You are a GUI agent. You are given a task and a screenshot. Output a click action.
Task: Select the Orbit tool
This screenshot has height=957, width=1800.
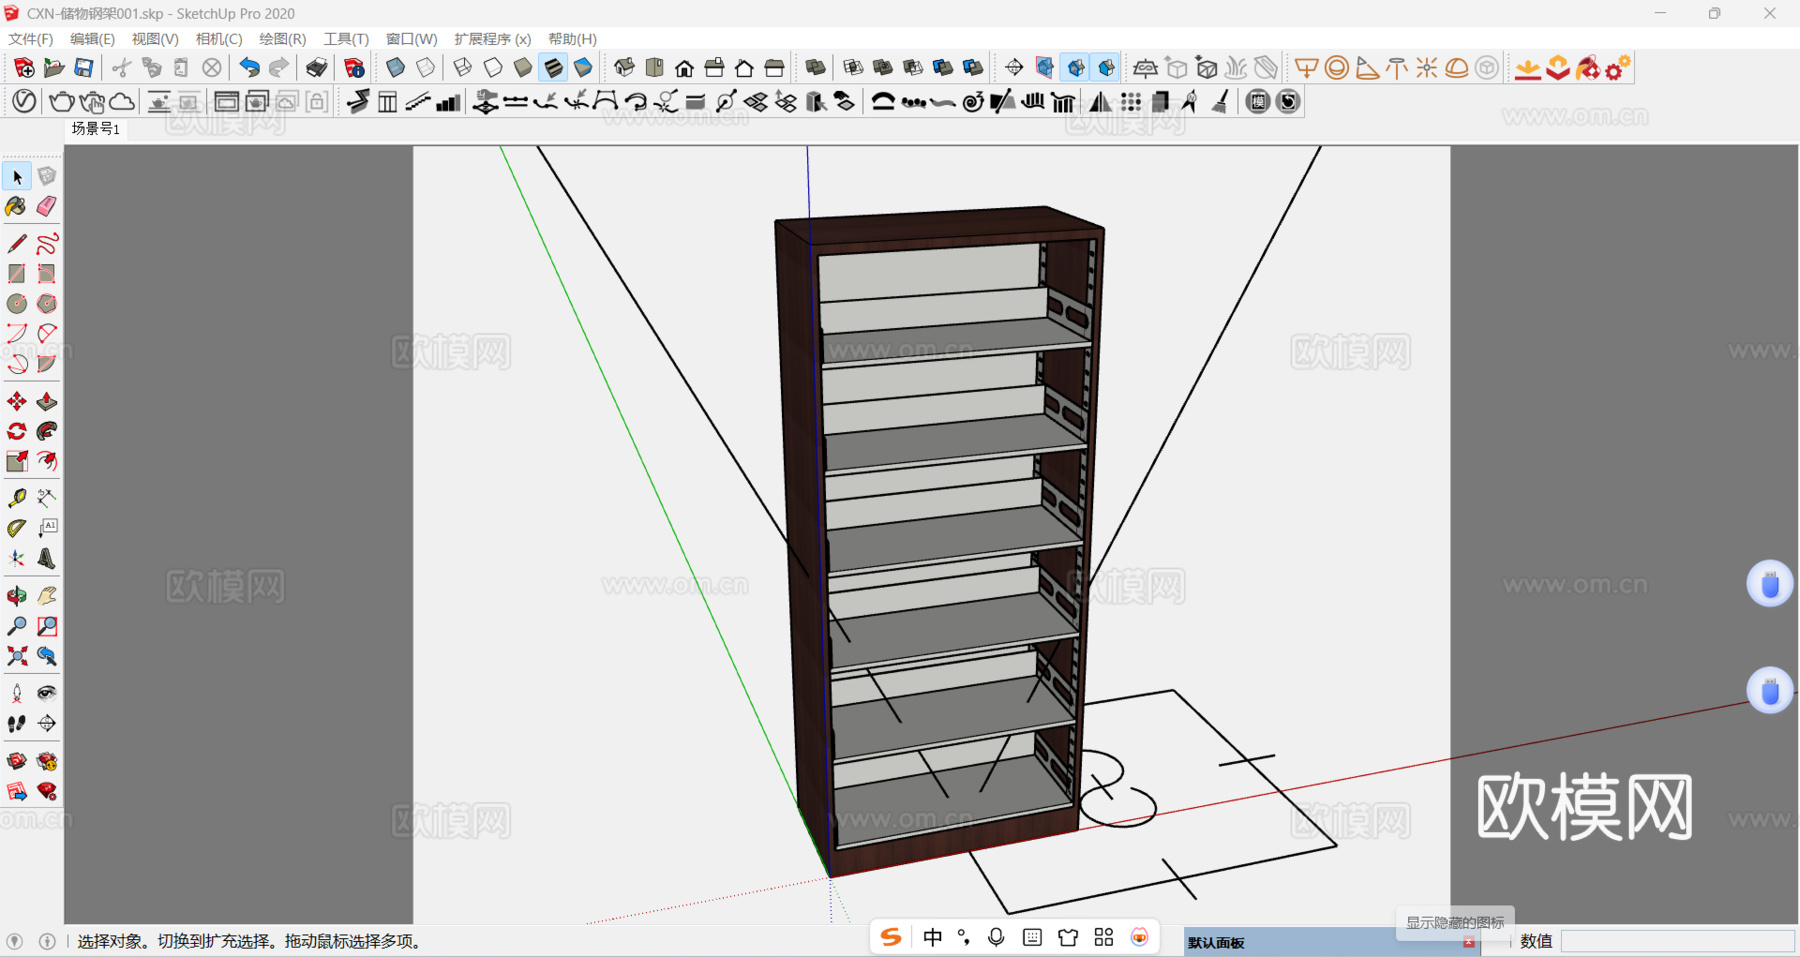17,596
